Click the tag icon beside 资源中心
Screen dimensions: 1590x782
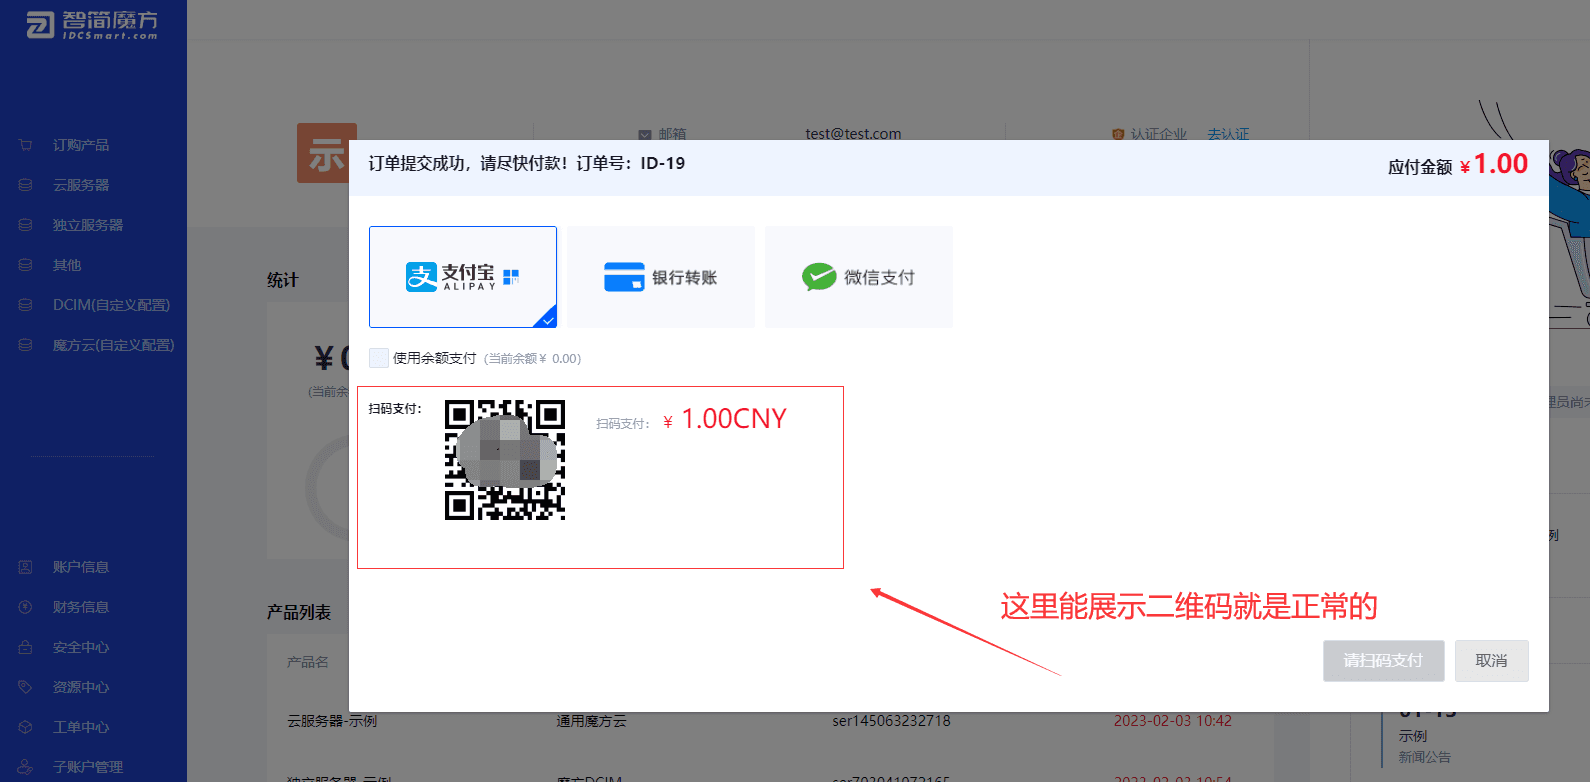(26, 687)
